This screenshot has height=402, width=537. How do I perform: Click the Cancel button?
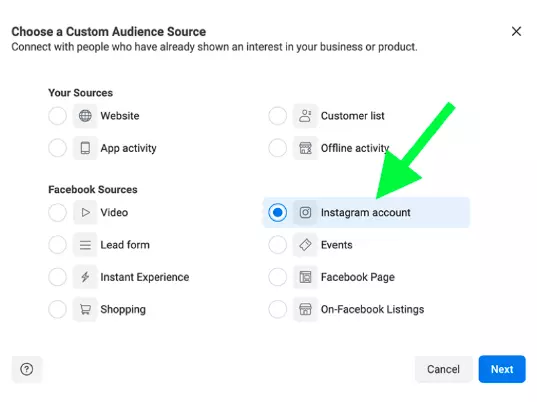(444, 369)
